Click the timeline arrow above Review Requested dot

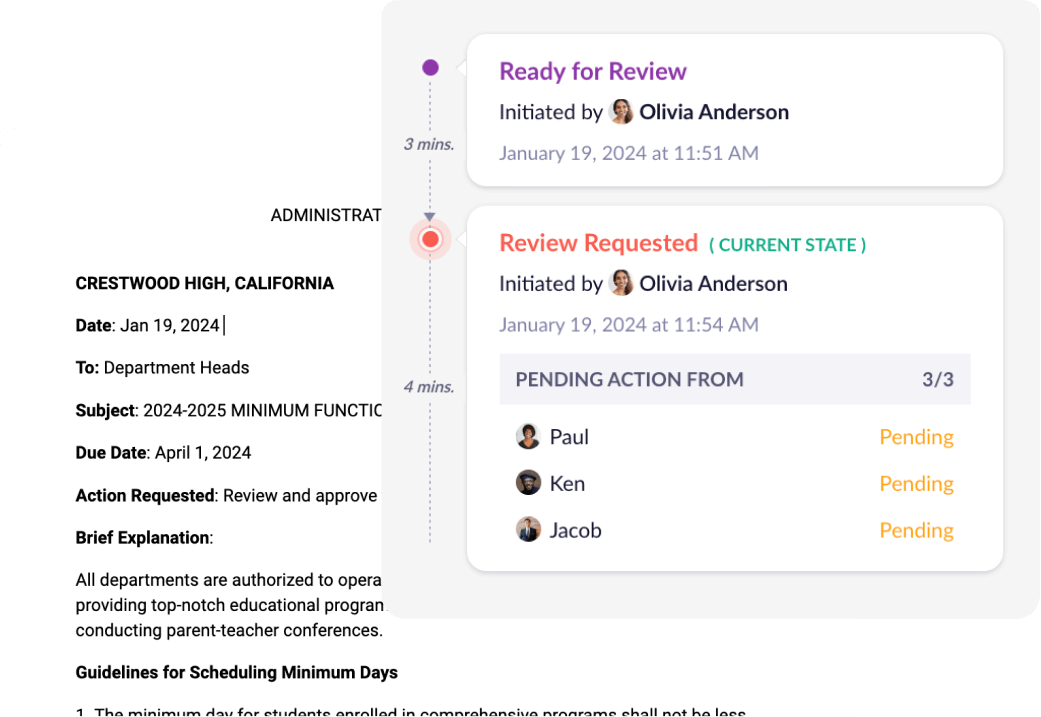430,217
